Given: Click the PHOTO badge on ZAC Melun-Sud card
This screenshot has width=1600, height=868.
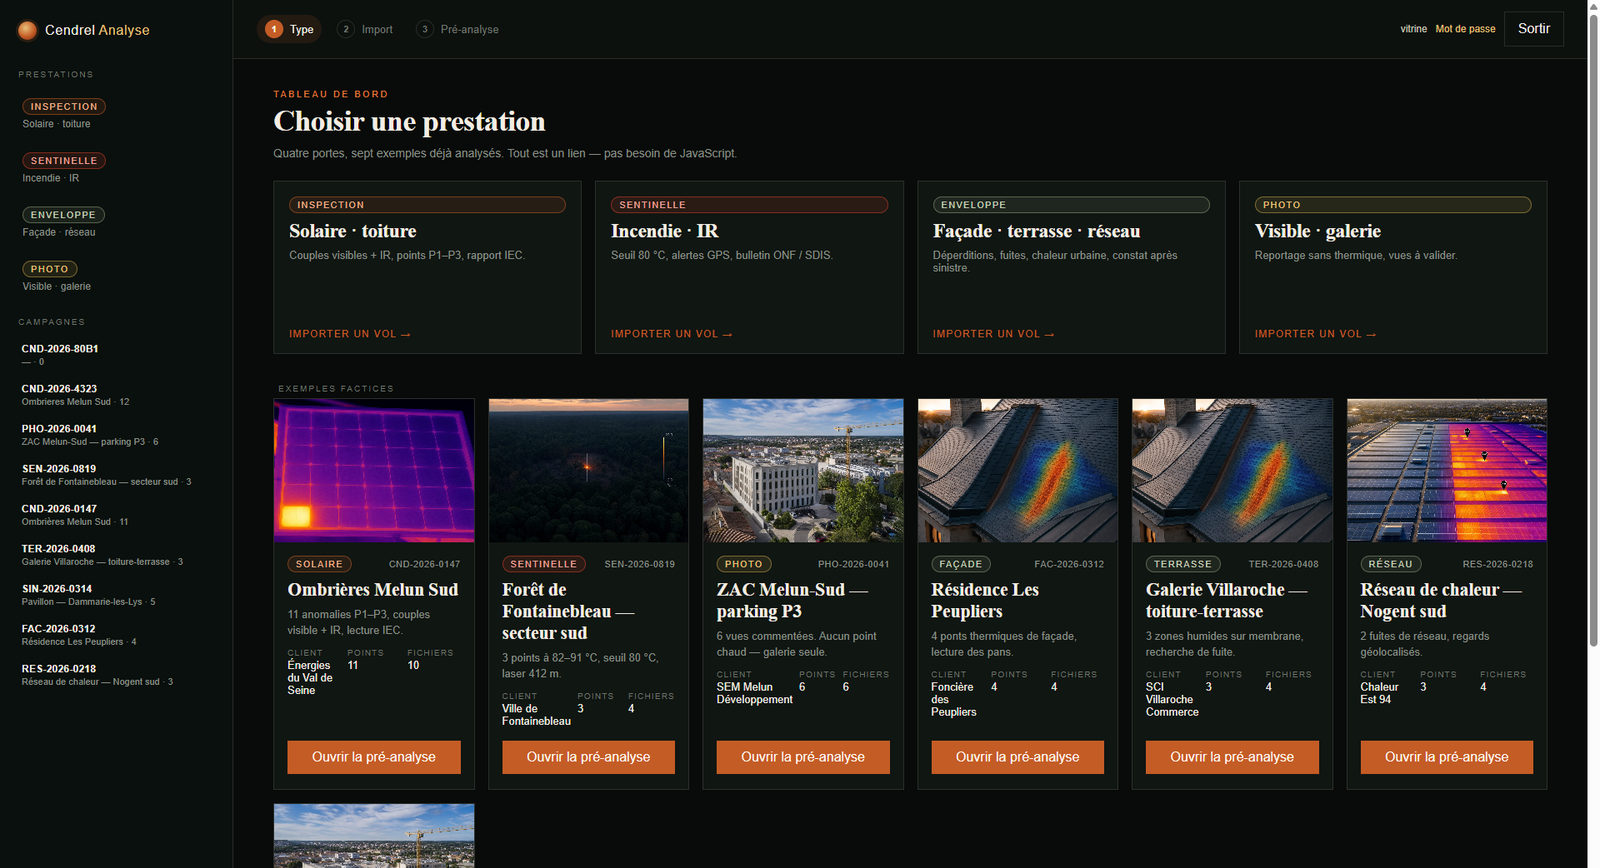Looking at the screenshot, I should coord(743,564).
